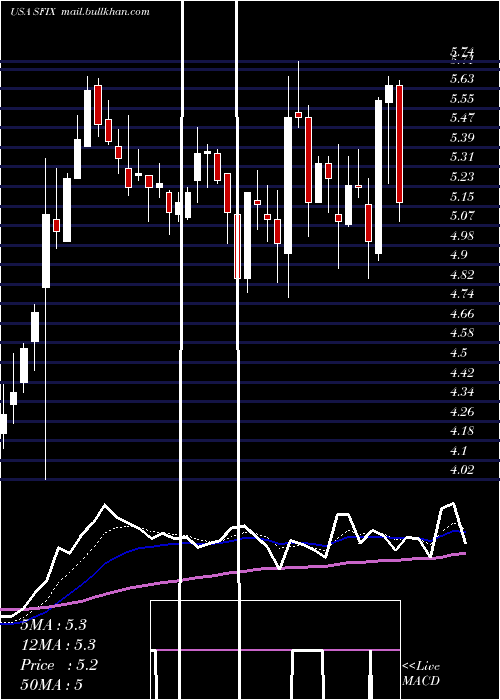Click the '<<Live' label
Image resolution: width=500 pixels, height=700 pixels.
[421, 667]
